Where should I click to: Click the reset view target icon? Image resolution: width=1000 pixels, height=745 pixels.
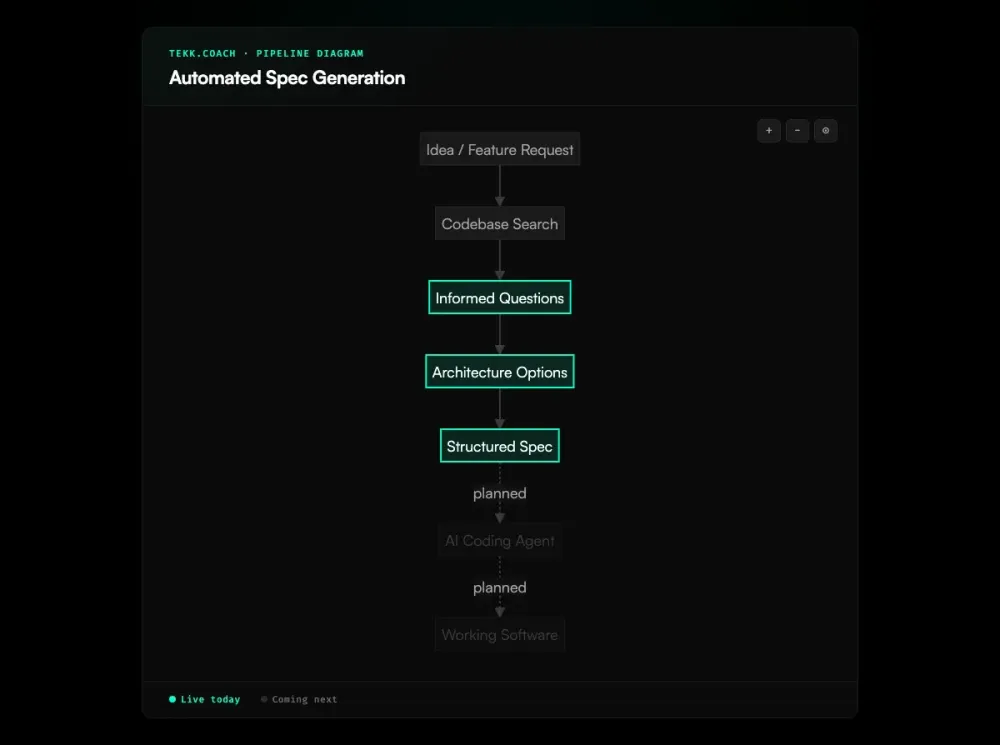click(x=825, y=130)
